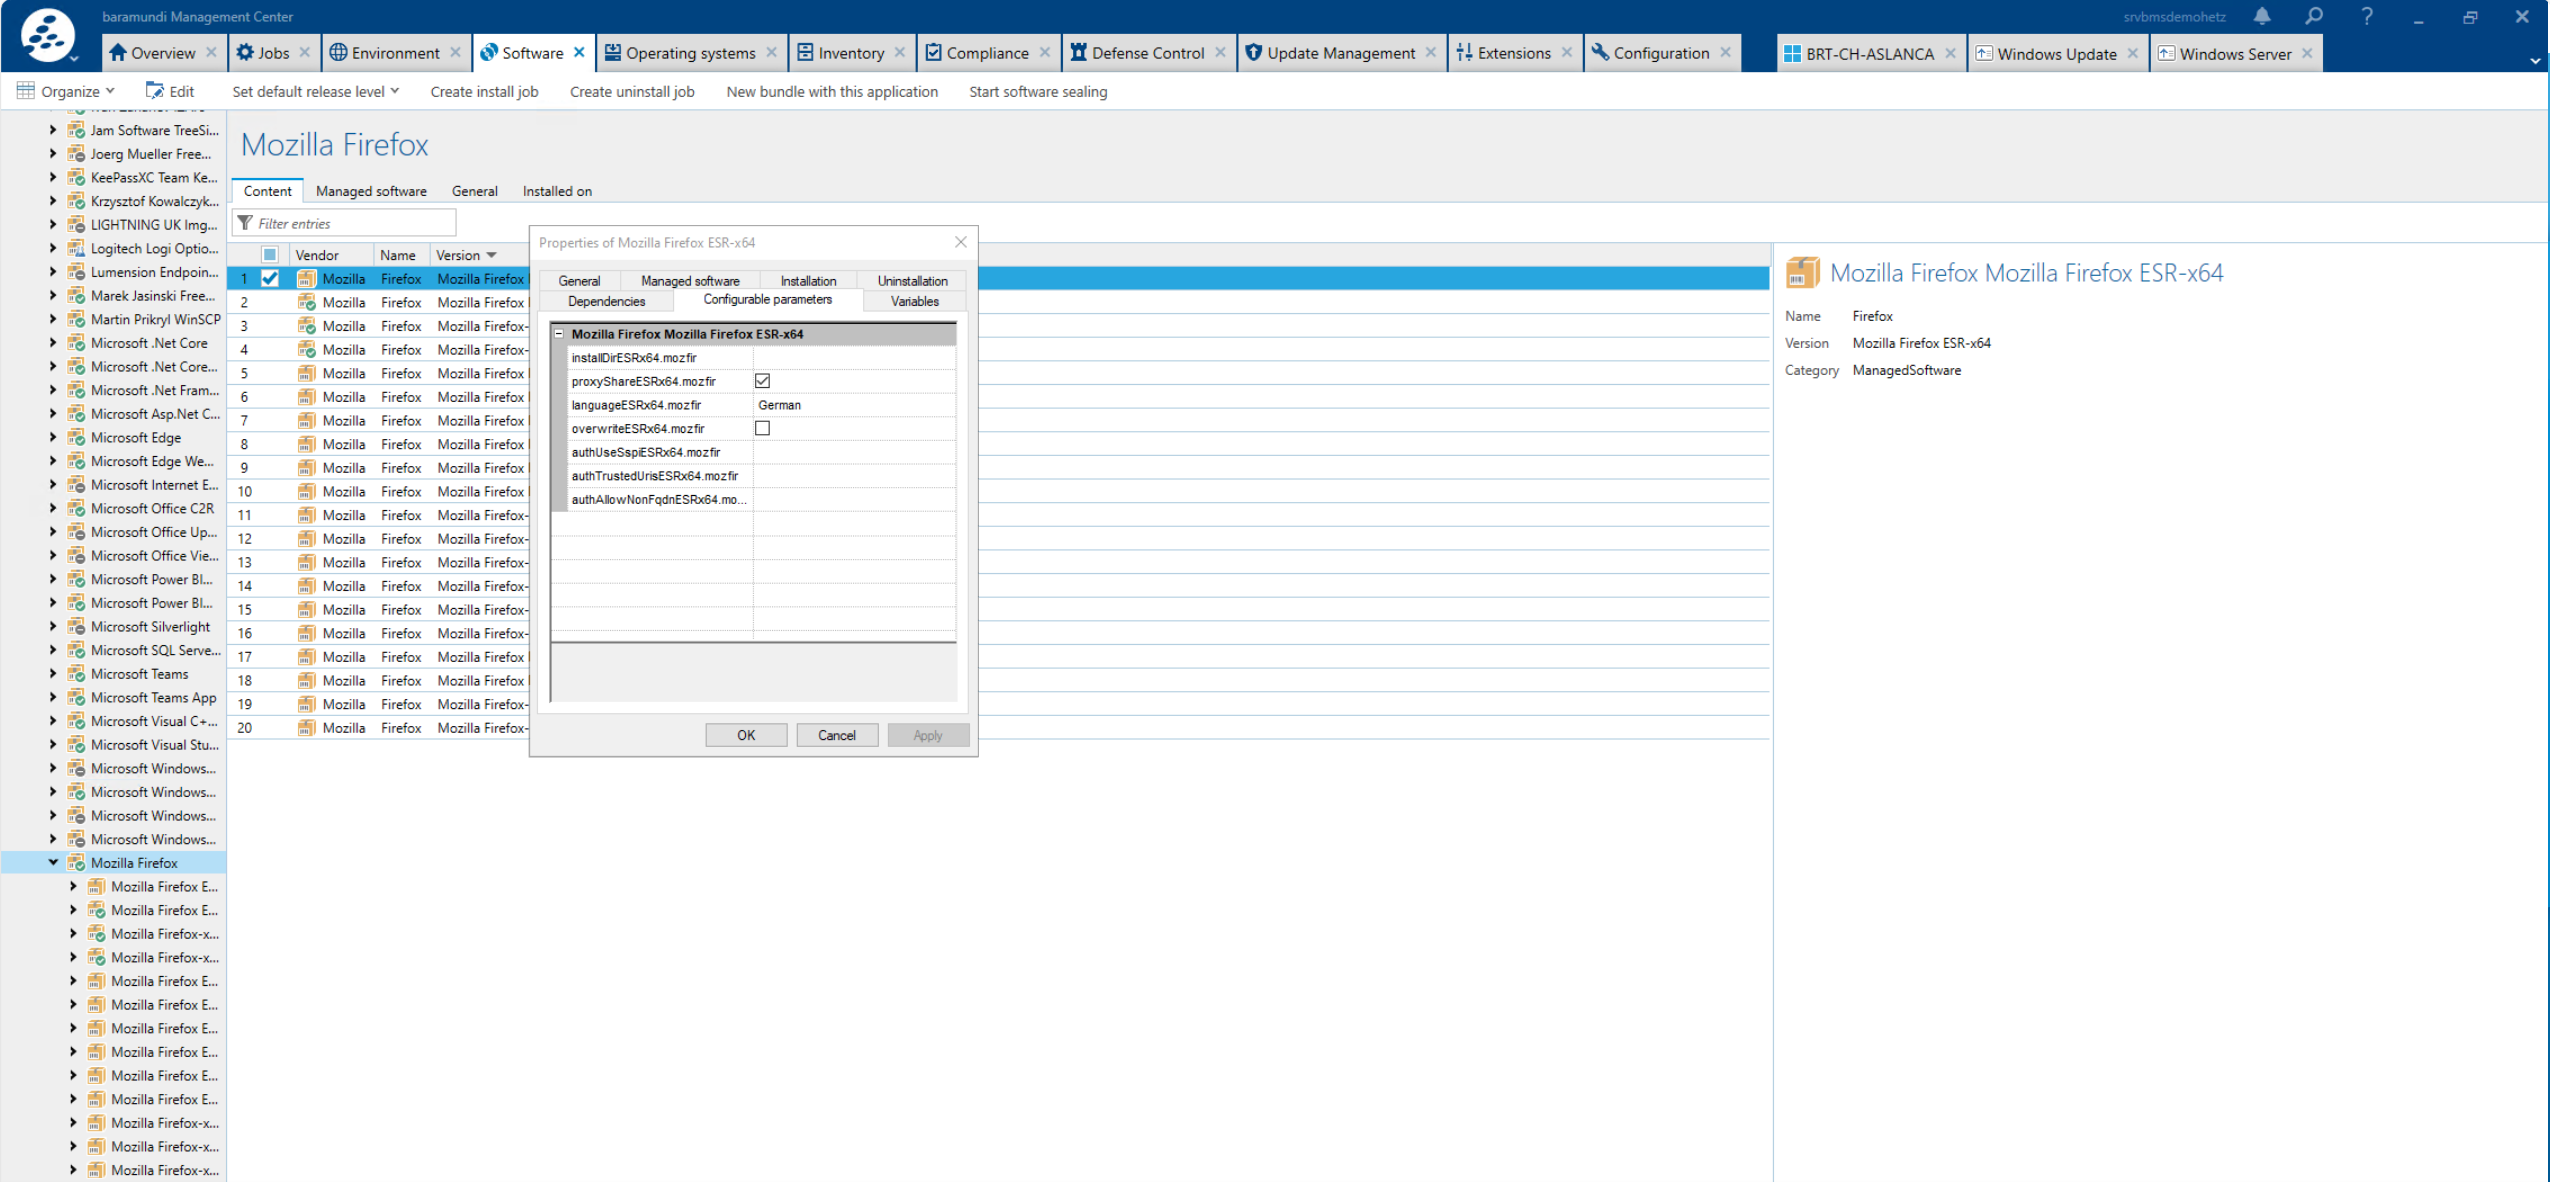Click the help question mark icon
Image resolution: width=2550 pixels, height=1182 pixels.
(2366, 16)
